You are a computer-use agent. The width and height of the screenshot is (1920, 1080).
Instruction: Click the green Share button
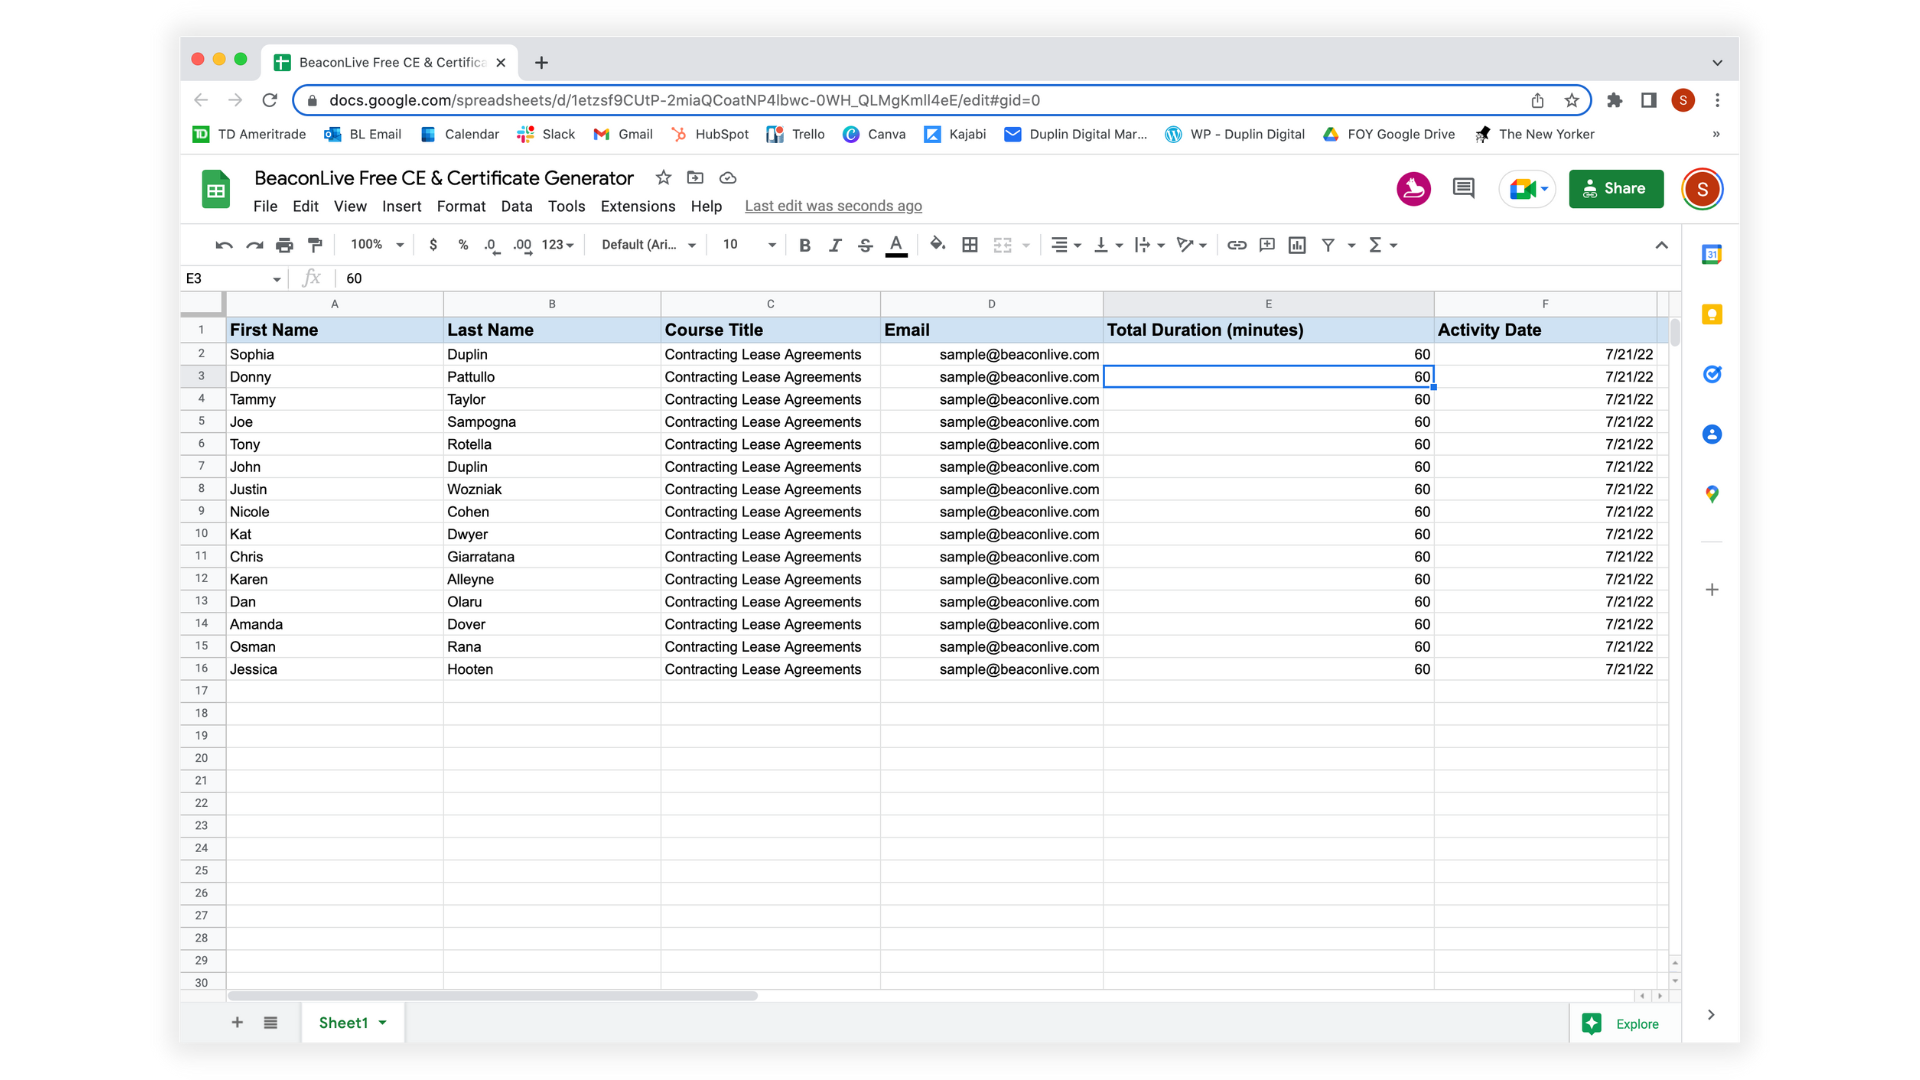click(x=1615, y=189)
